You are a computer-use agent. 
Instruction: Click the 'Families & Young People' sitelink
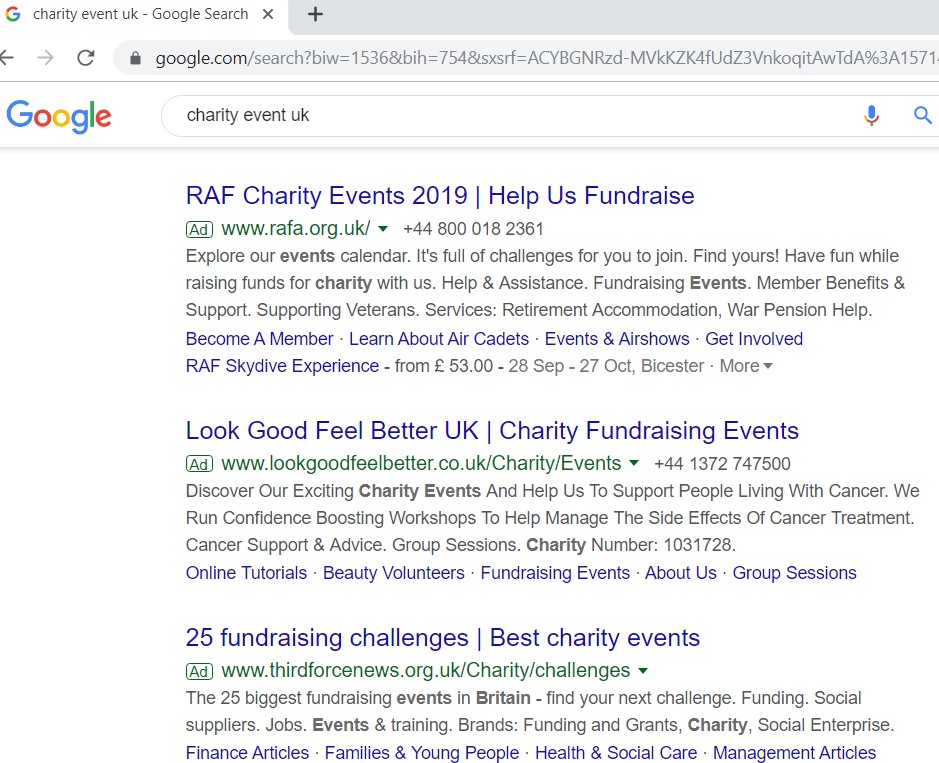pyautogui.click(x=422, y=753)
